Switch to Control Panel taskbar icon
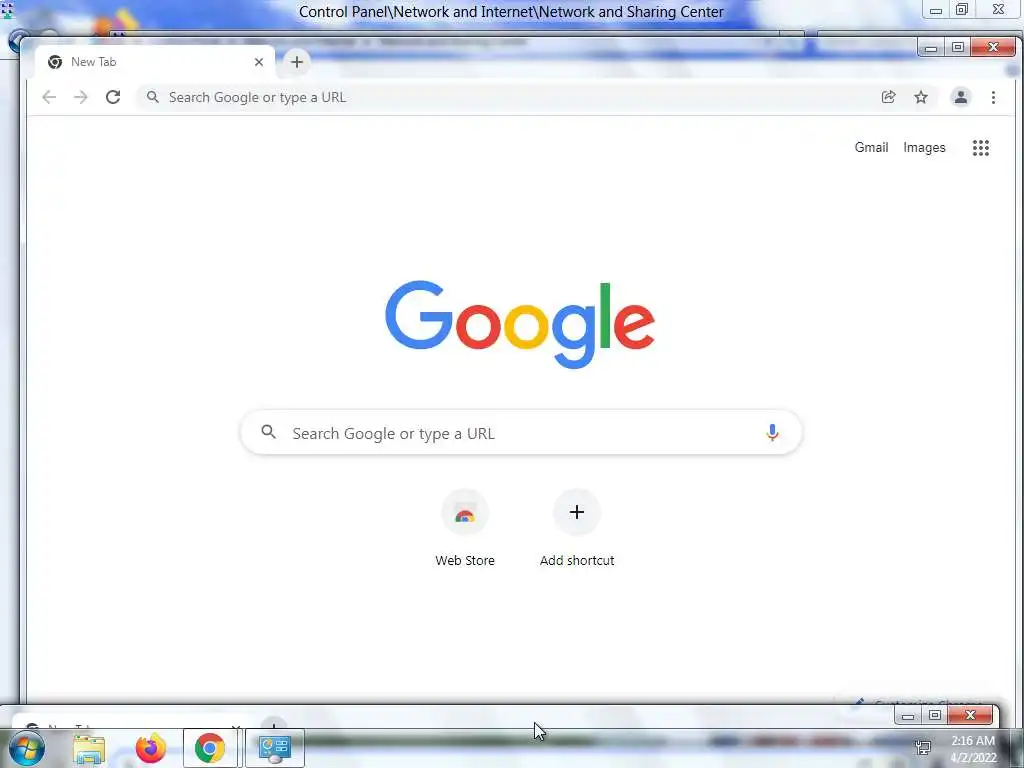This screenshot has width=1024, height=768. [274, 748]
